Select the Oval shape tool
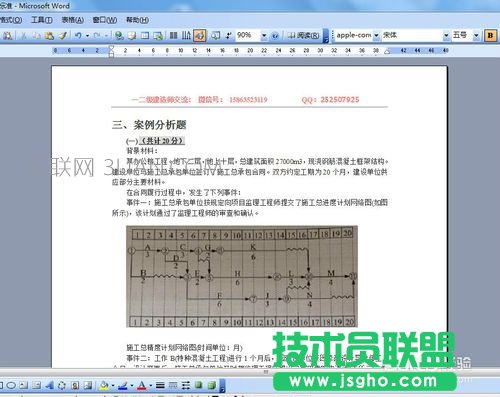 (x=11, y=386)
